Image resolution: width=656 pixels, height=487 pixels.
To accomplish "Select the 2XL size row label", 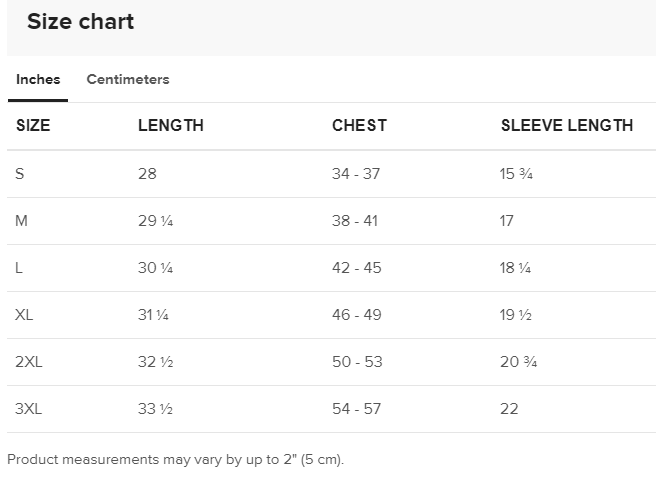I will coord(29,362).
